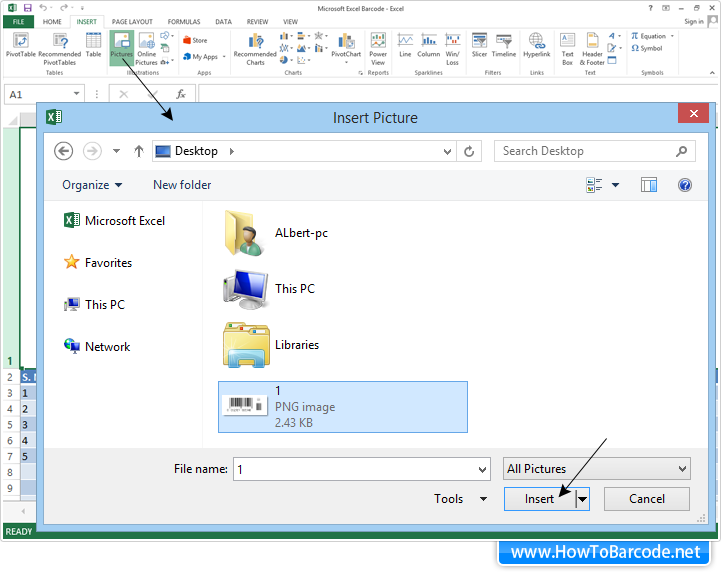Image resolution: width=721 pixels, height=572 pixels.
Task: Click Sign in
Action: pyautogui.click(x=693, y=22)
